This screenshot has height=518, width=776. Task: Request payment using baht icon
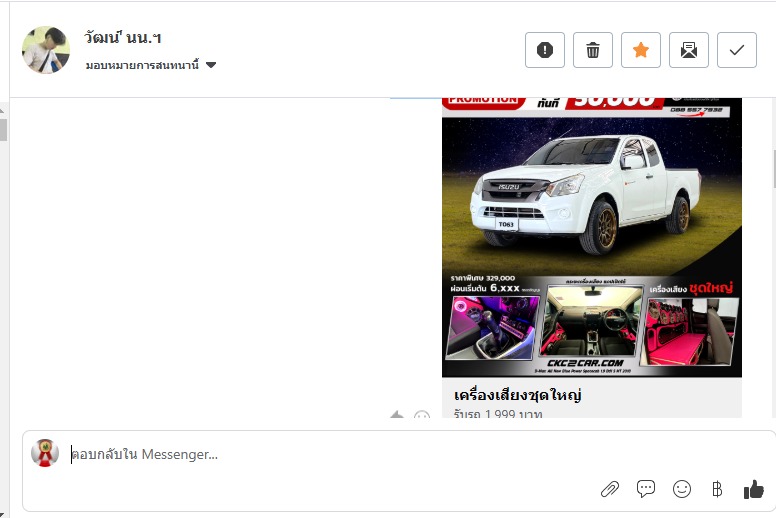[x=717, y=489]
